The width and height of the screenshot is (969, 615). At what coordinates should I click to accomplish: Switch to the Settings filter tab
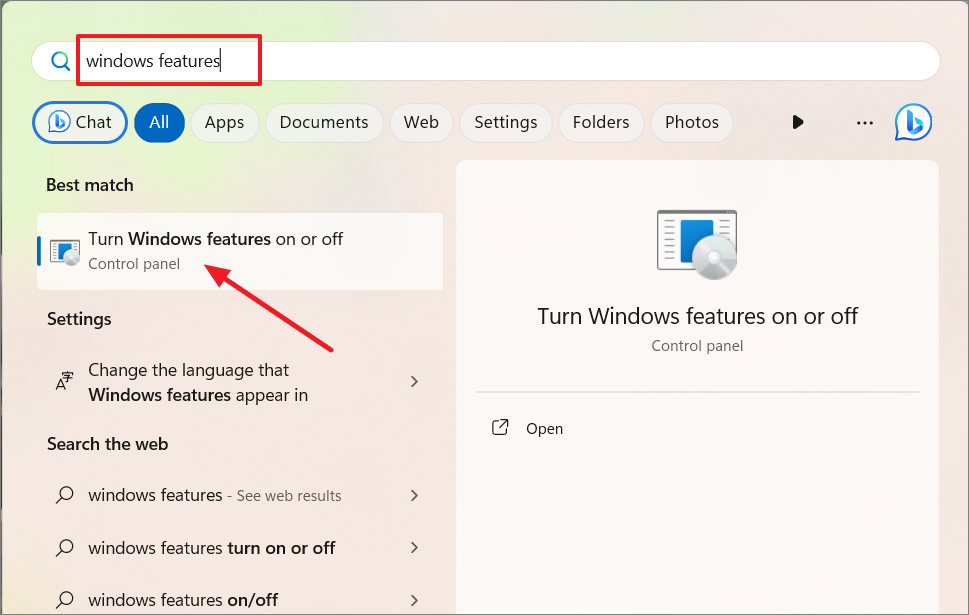506,122
